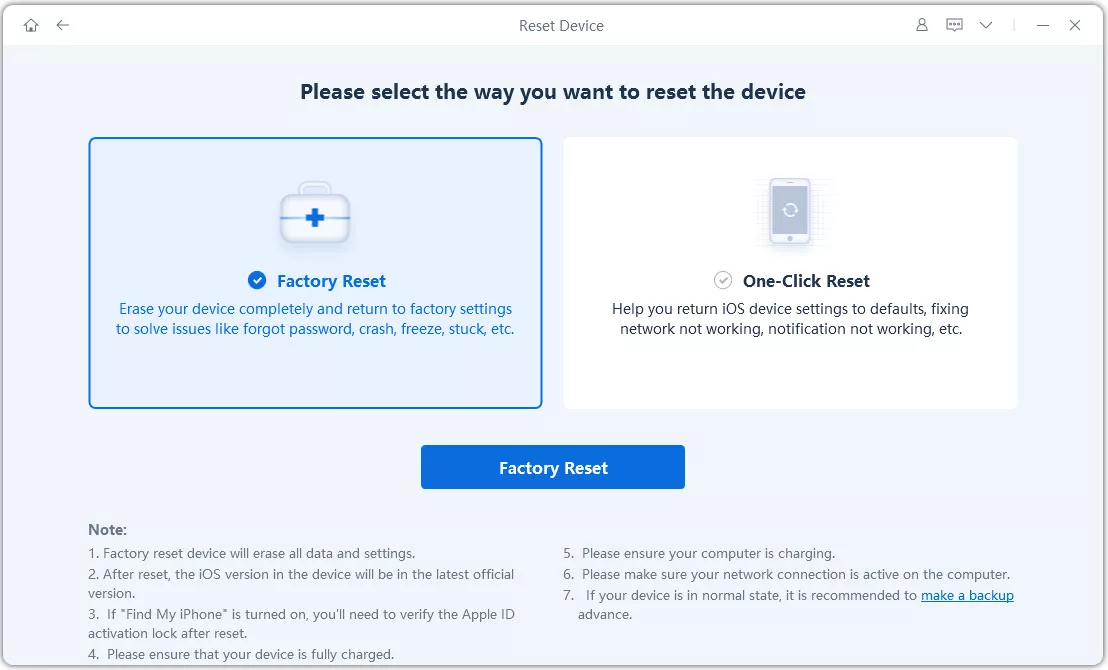
Task: Click the back arrow in title bar
Action: [63, 25]
